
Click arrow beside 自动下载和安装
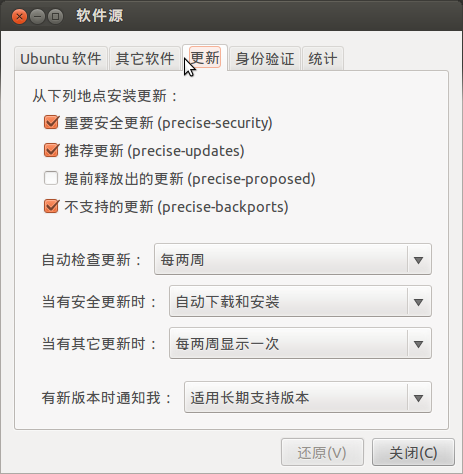(418, 302)
